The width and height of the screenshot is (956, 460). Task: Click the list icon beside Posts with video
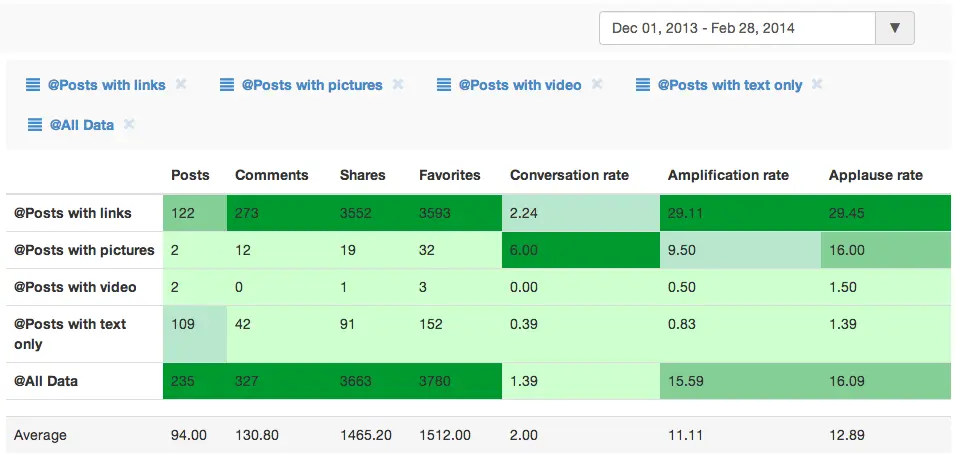point(444,85)
